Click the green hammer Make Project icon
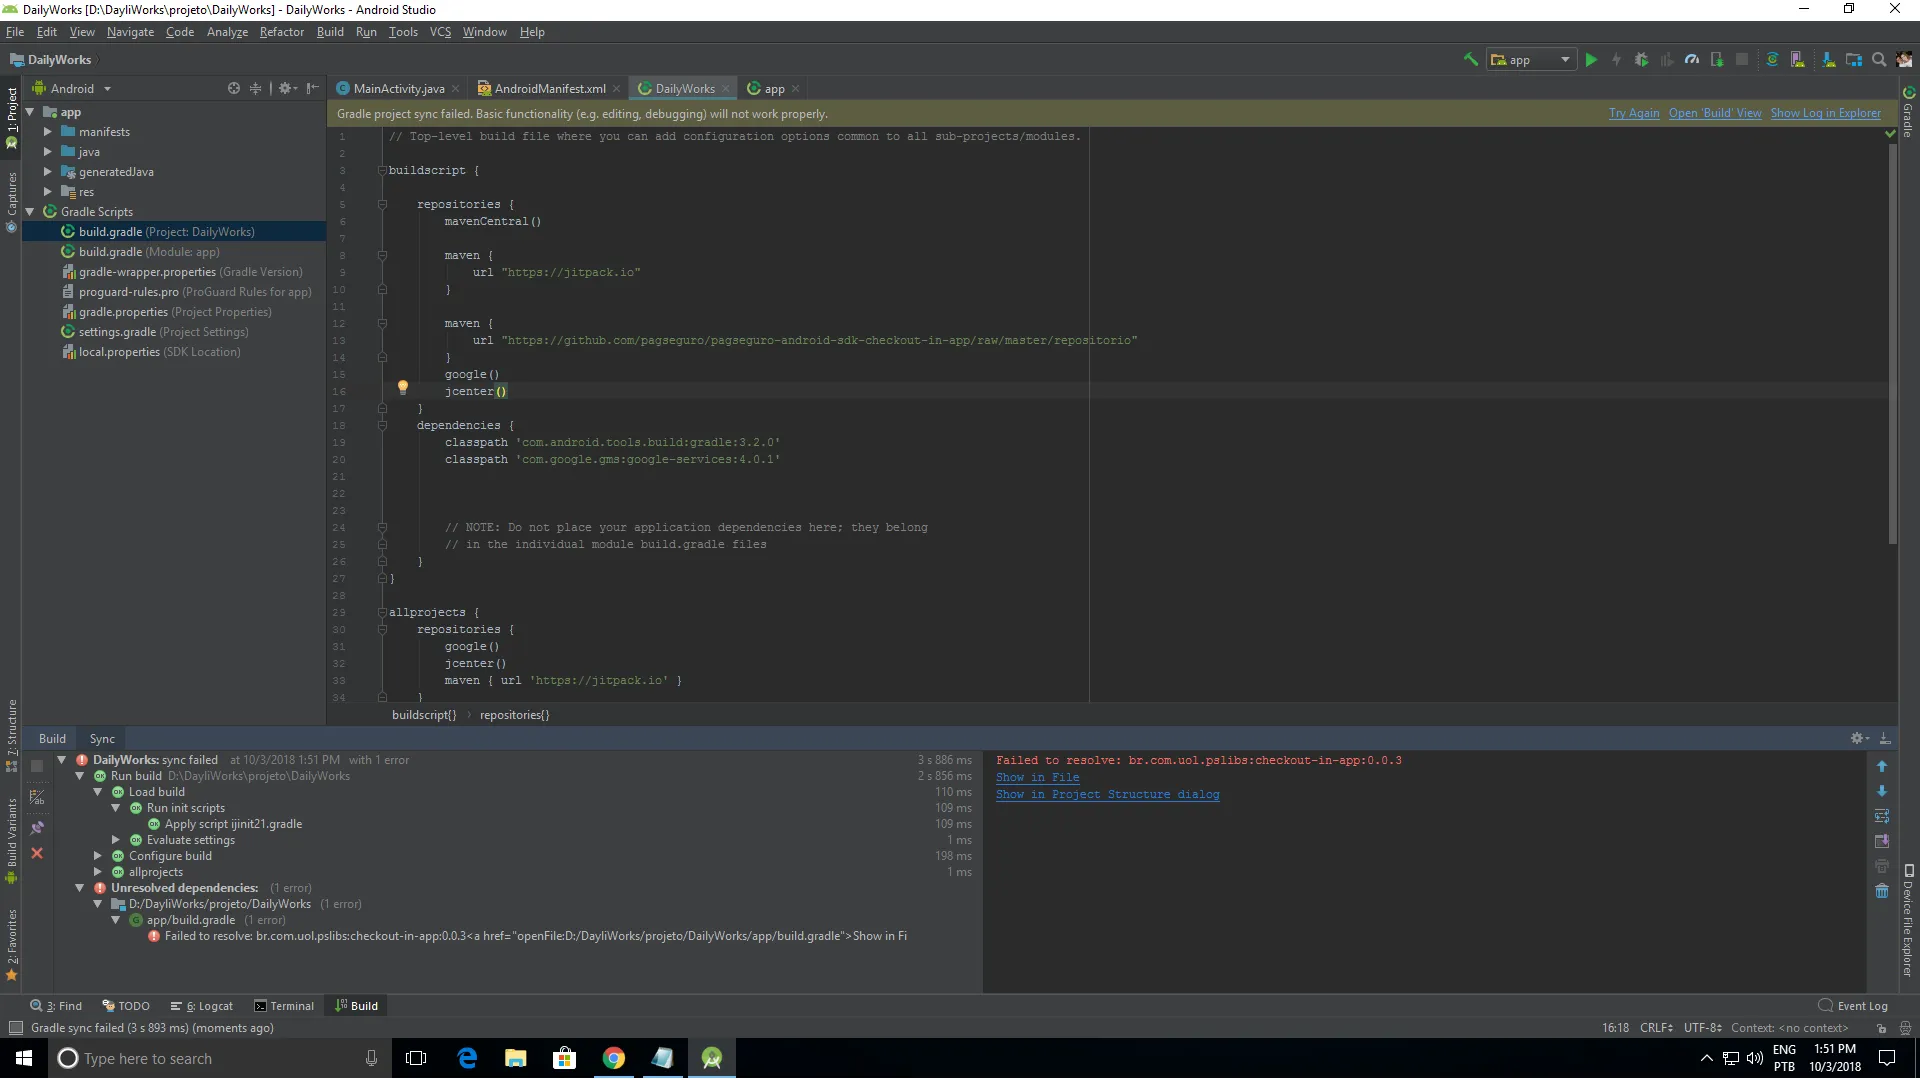 coord(1470,60)
